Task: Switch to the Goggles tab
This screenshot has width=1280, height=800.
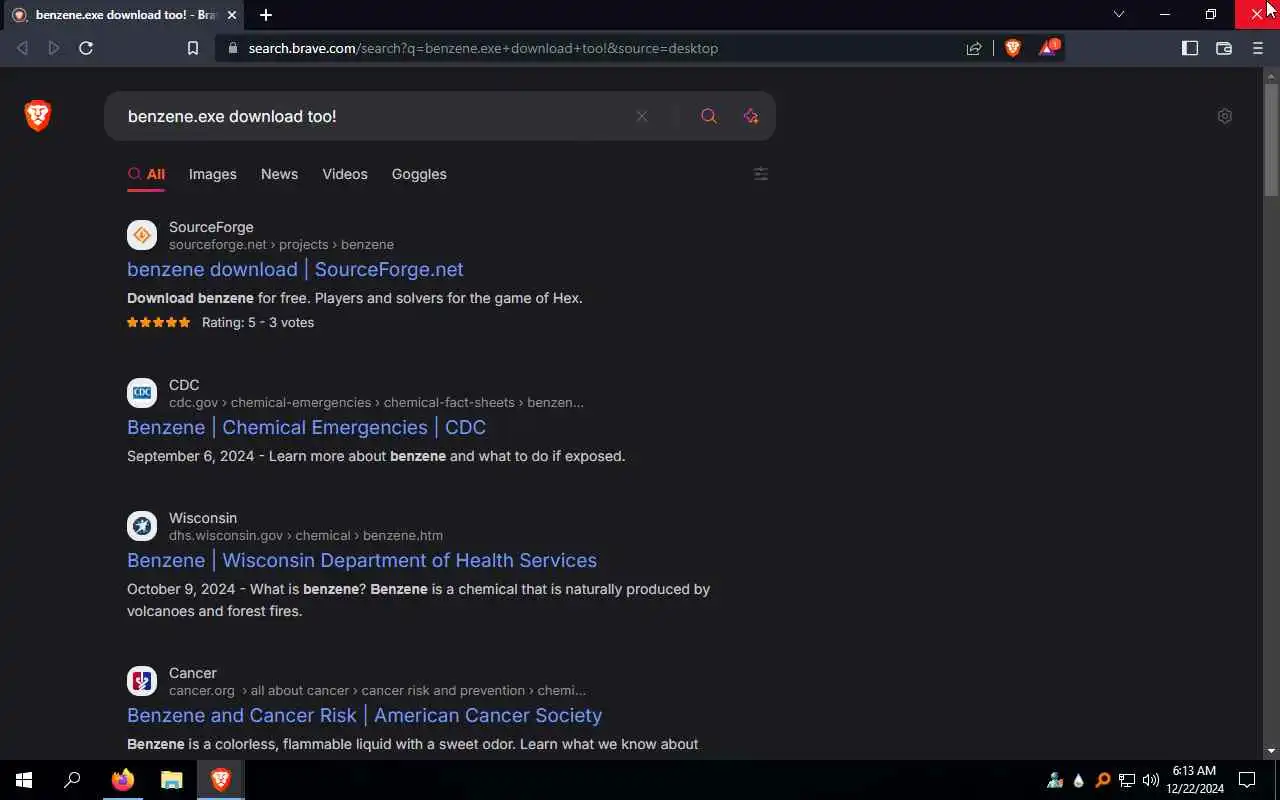Action: (419, 174)
